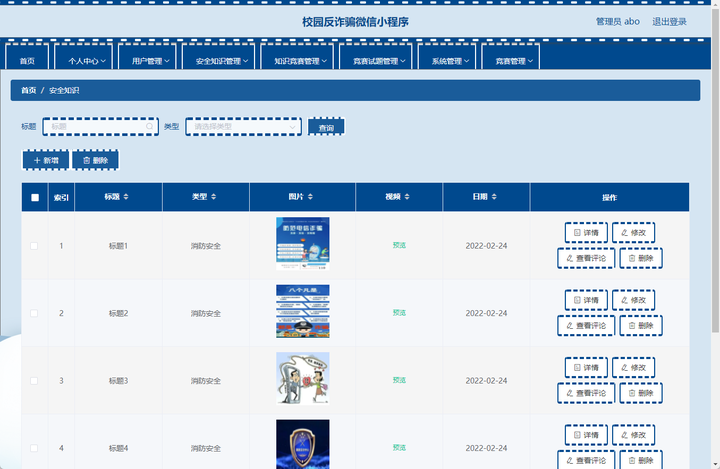Viewport: 720px width, 469px height.
Task: Sort table by 日期 column arrows
Action: (x=494, y=197)
